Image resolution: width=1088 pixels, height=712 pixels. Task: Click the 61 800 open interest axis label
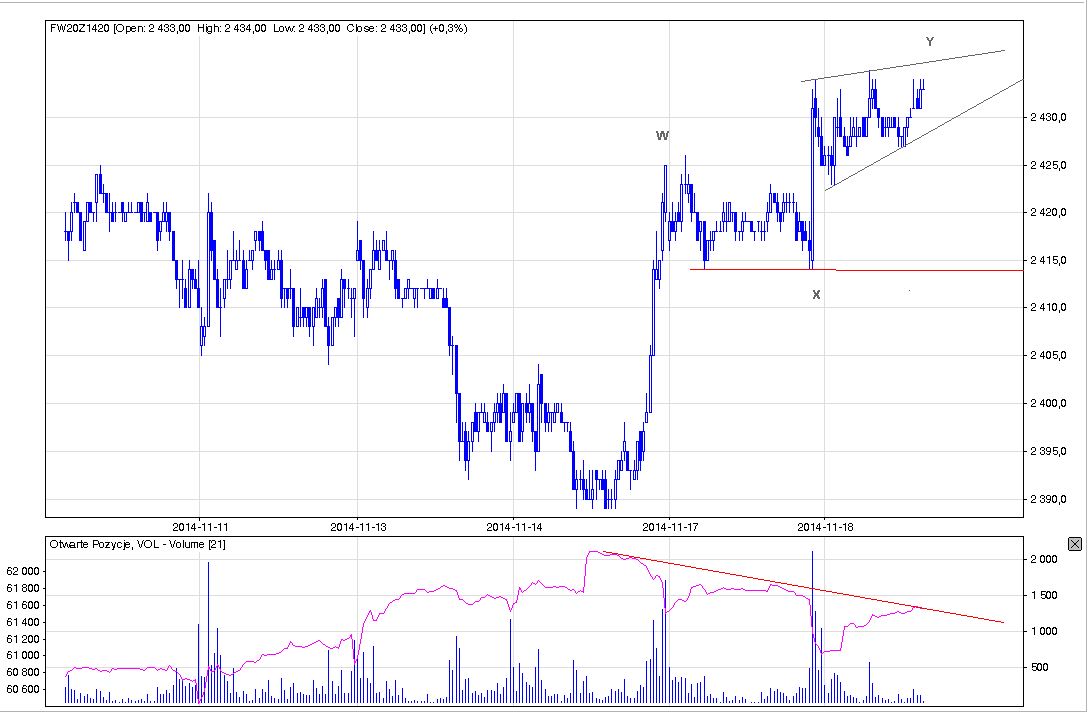coord(23,588)
